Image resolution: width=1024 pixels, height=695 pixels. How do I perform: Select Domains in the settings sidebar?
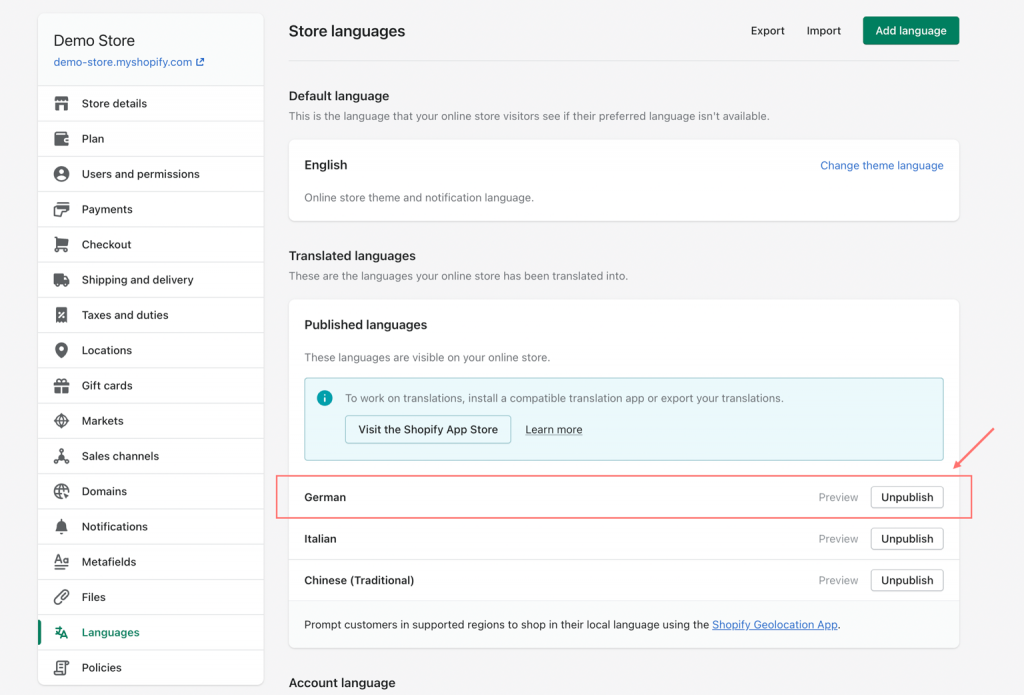click(x=104, y=492)
